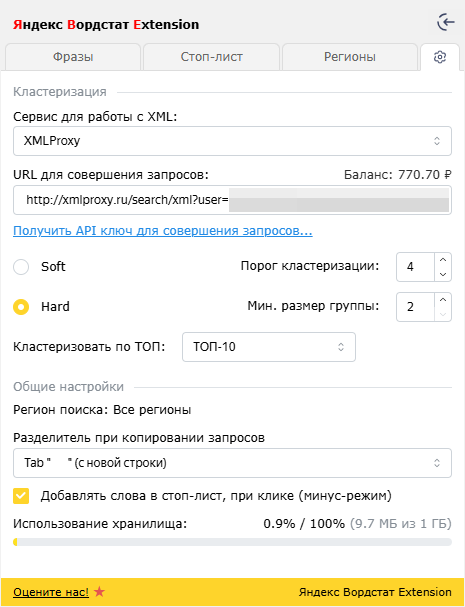
Task: Toggle the add words to stop-list checkbox
Action: click(21, 496)
